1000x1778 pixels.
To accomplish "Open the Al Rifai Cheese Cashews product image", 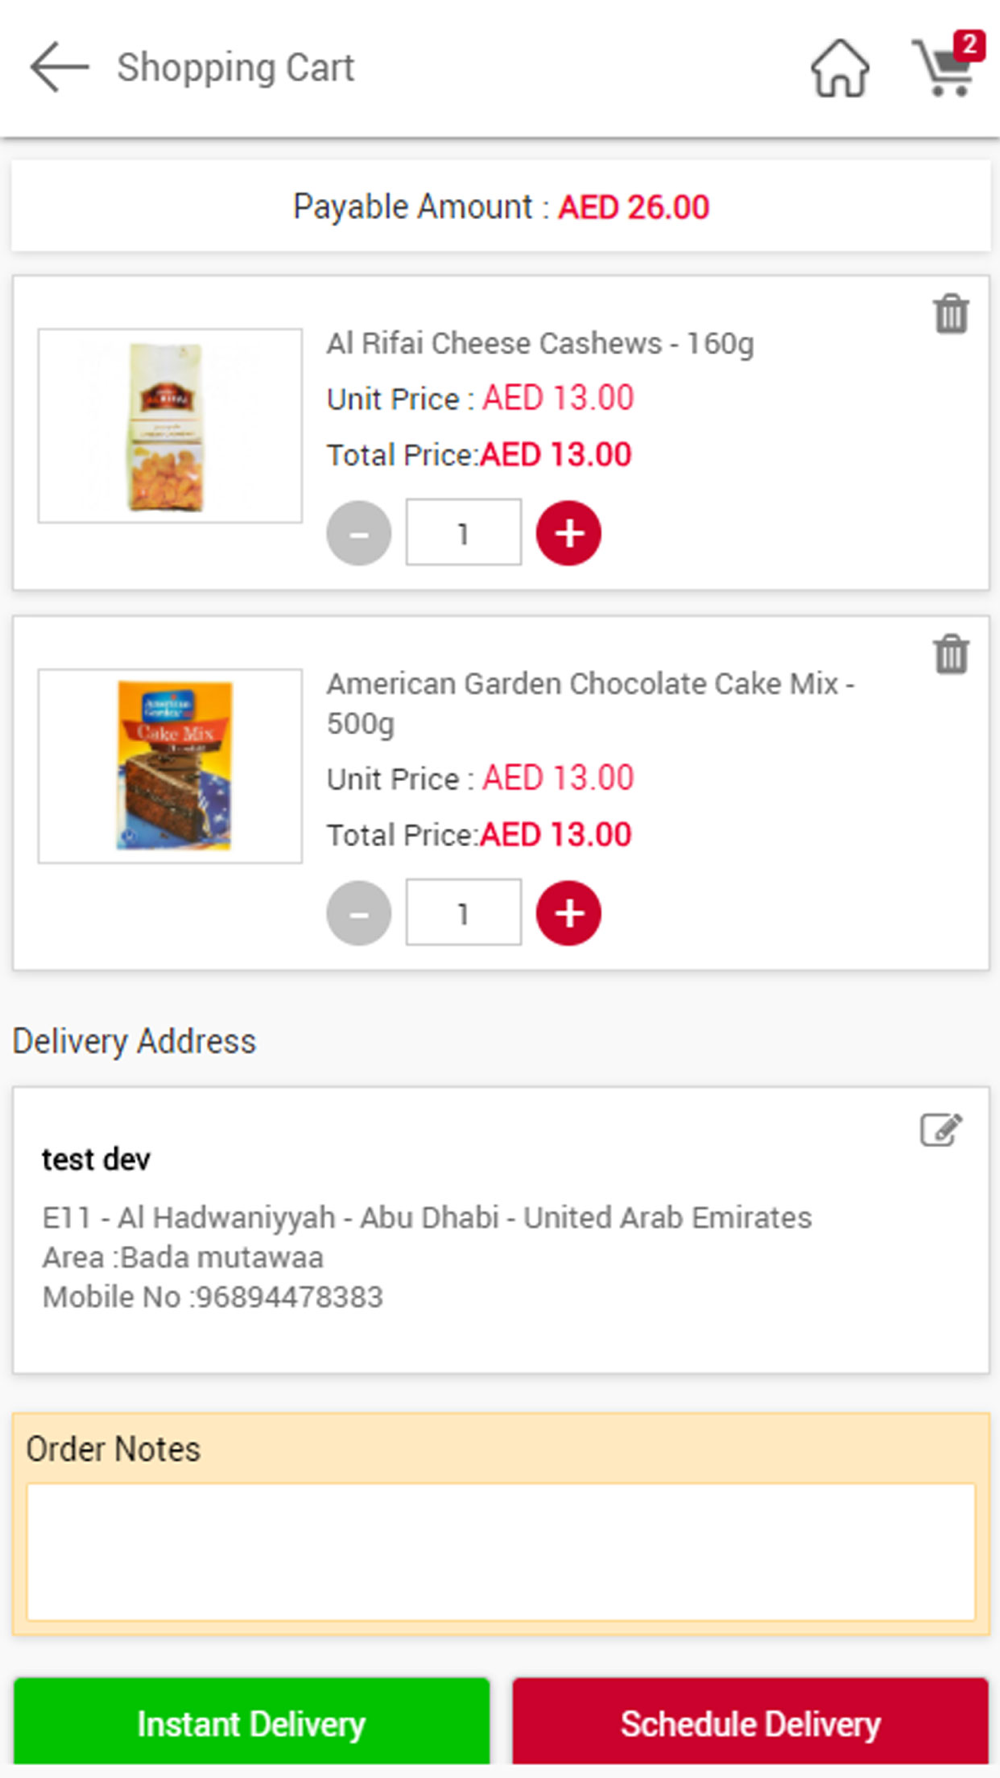I will click(170, 426).
